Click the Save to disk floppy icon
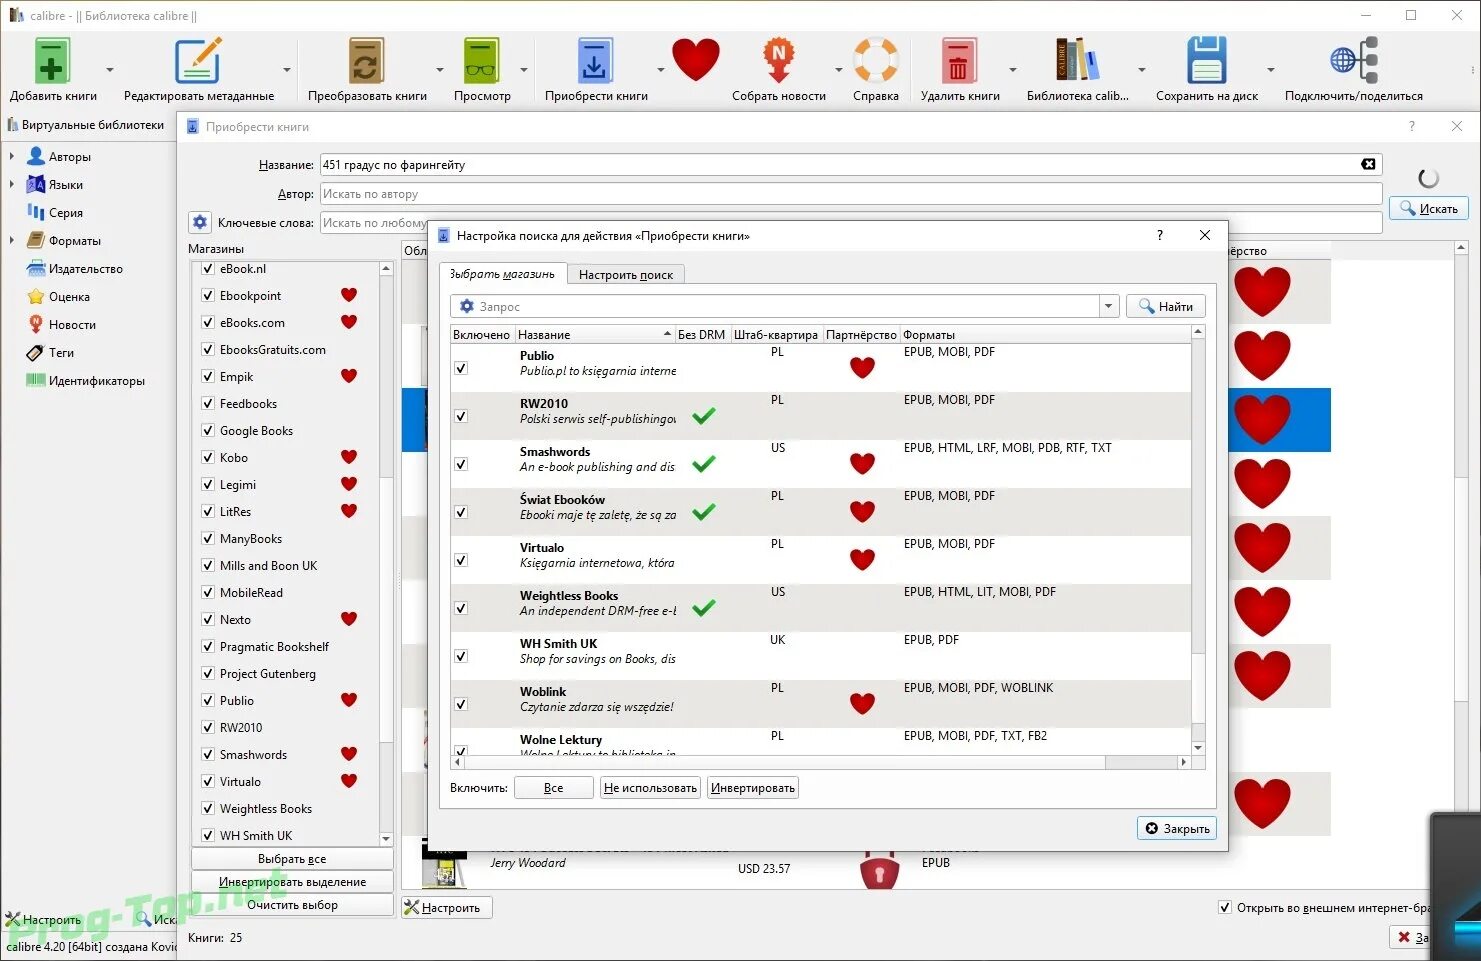The image size is (1481, 961). (x=1206, y=60)
